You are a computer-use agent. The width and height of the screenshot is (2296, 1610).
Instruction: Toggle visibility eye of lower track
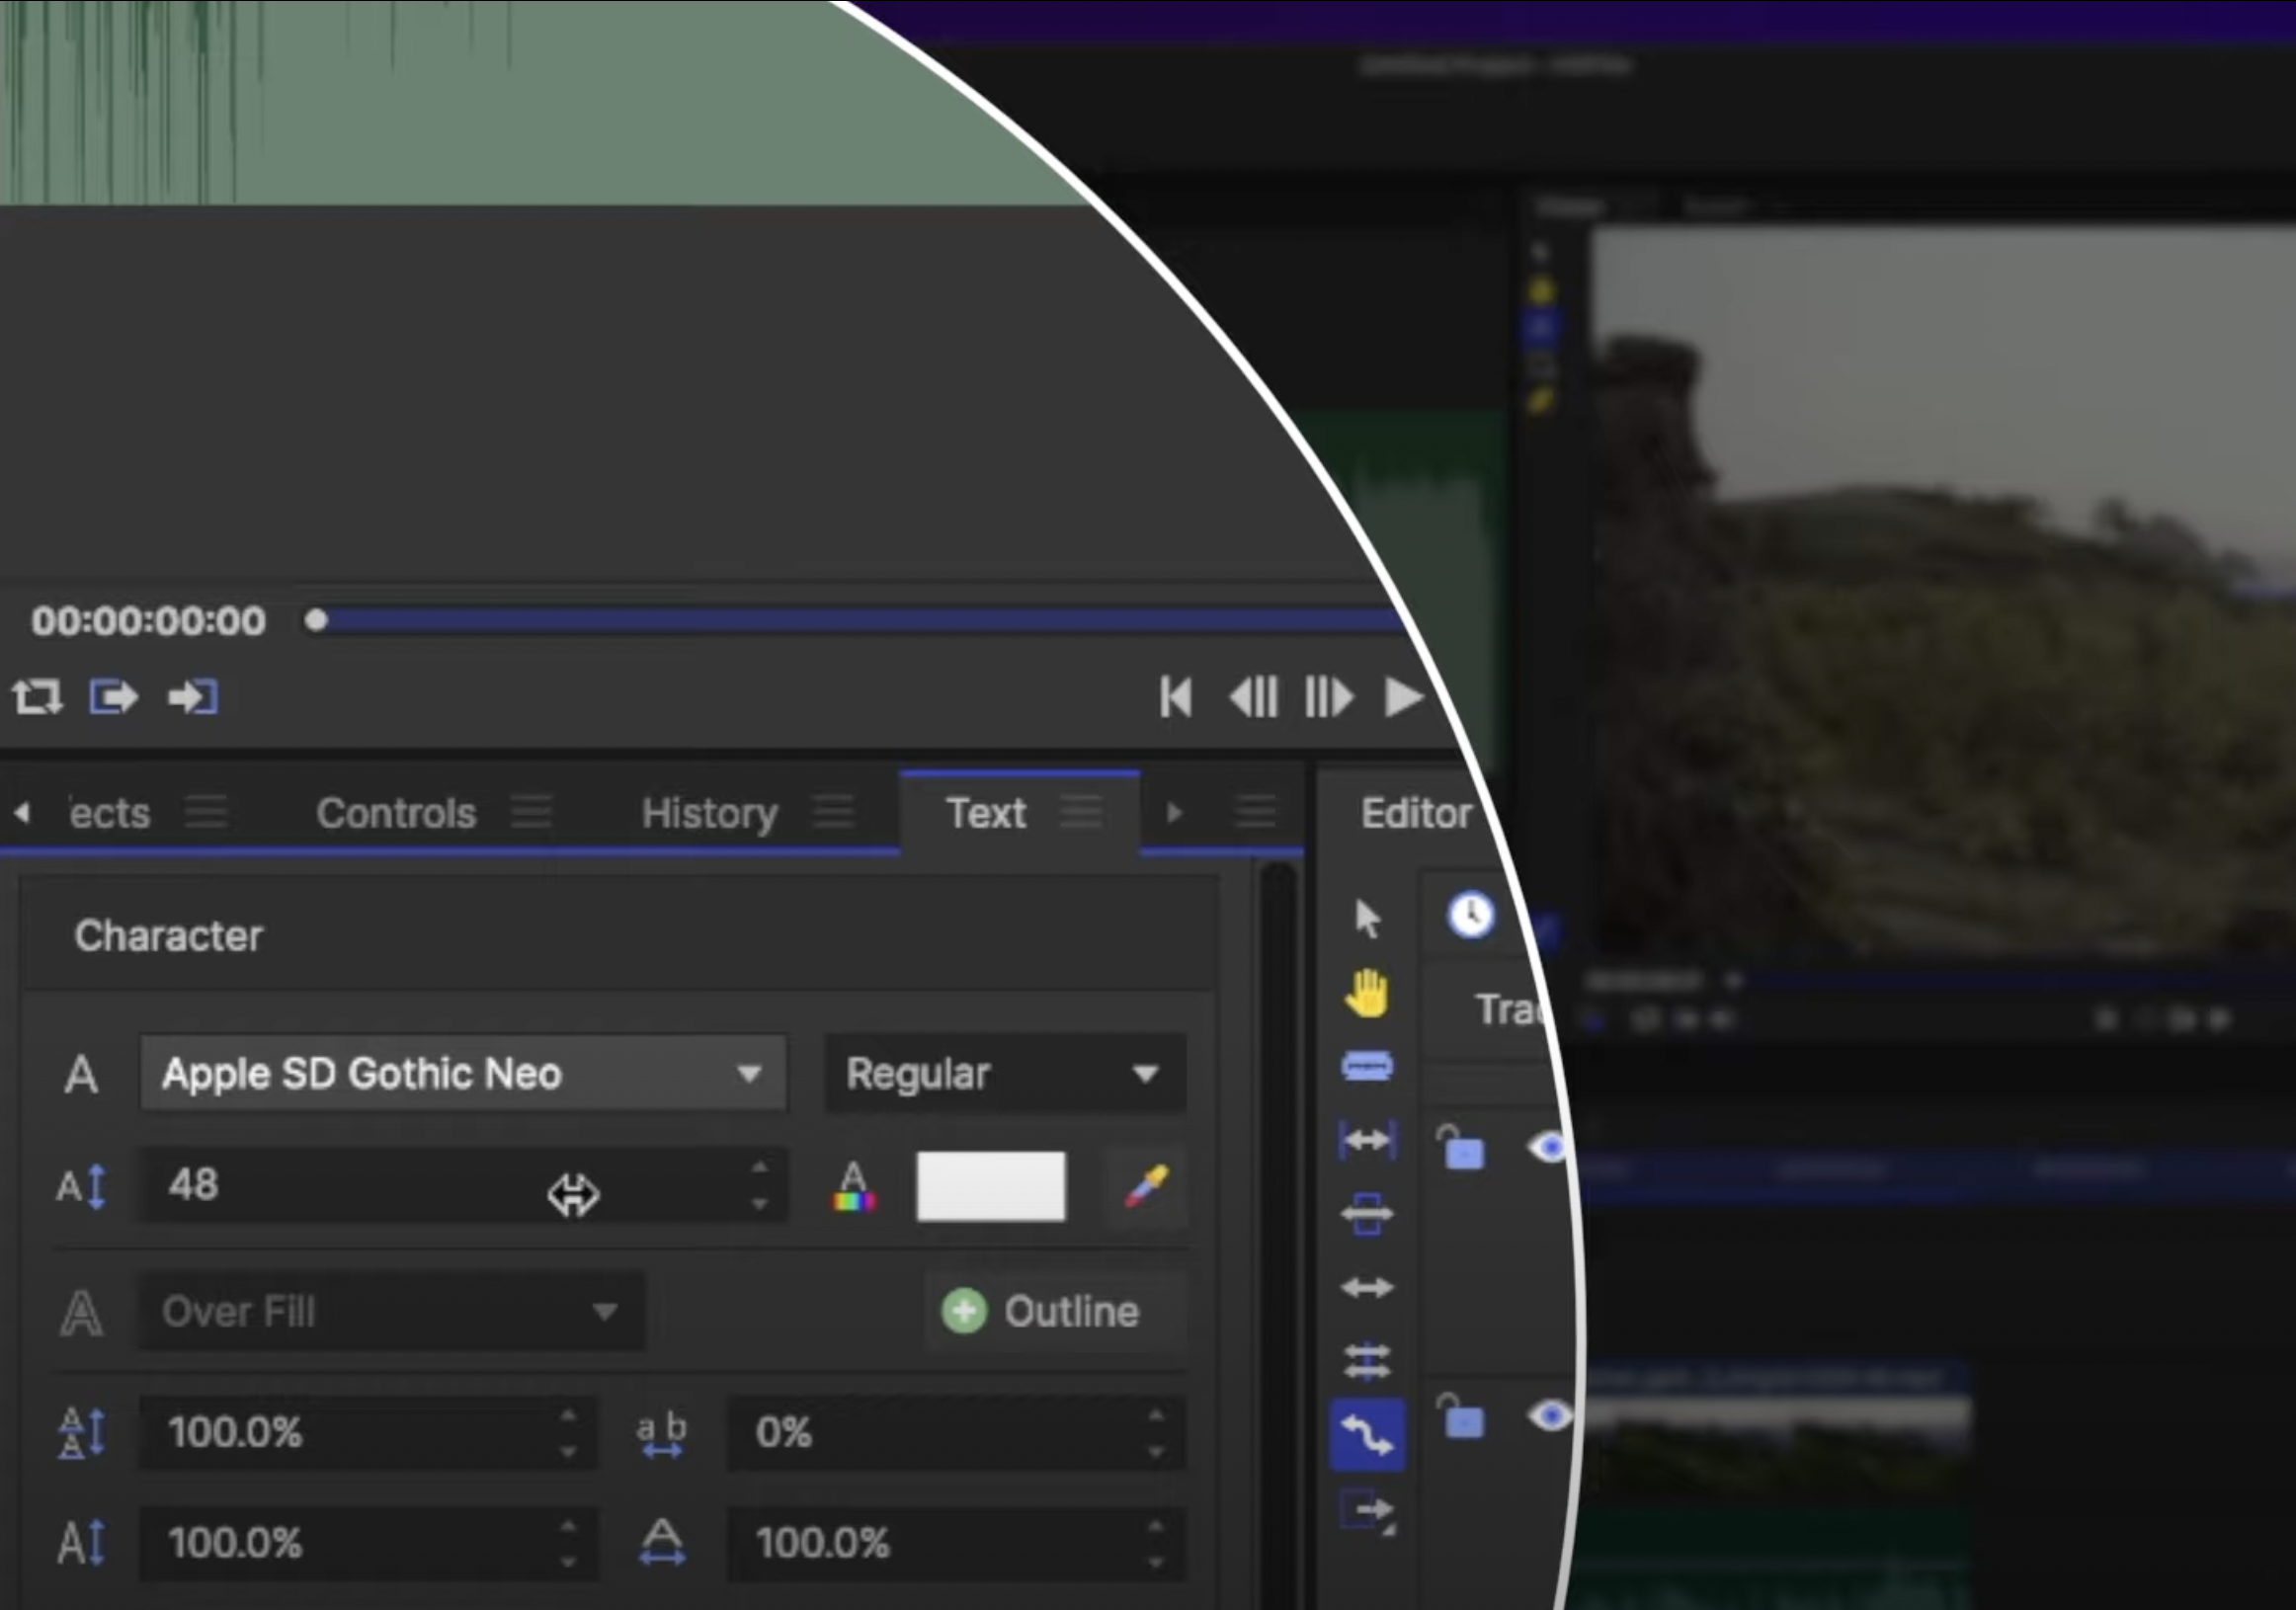click(x=1548, y=1415)
